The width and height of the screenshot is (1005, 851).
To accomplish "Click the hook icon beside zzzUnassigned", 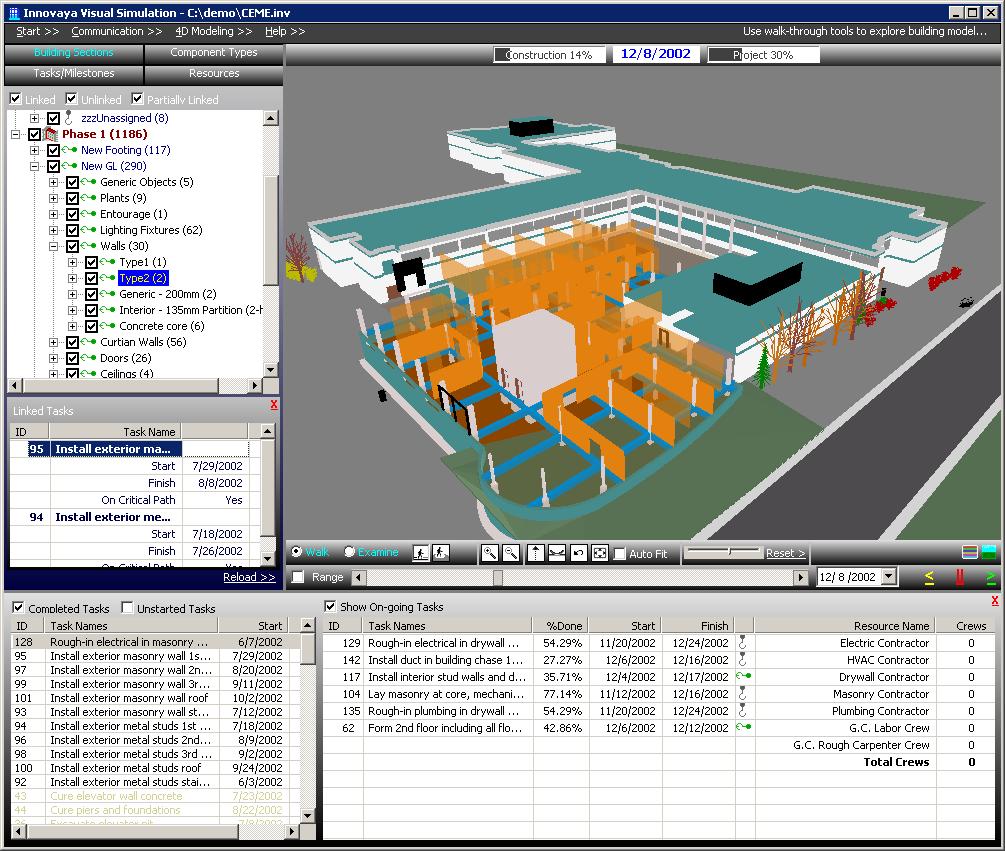I will 69,118.
